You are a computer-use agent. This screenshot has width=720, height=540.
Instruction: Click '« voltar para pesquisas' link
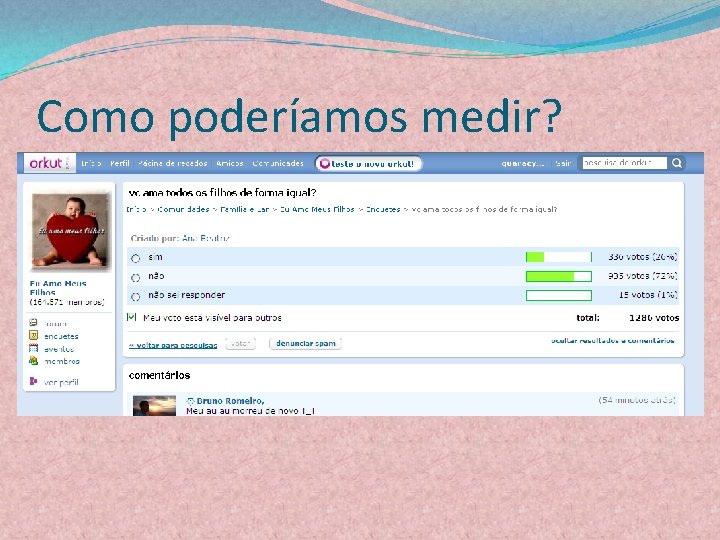pyautogui.click(x=173, y=345)
